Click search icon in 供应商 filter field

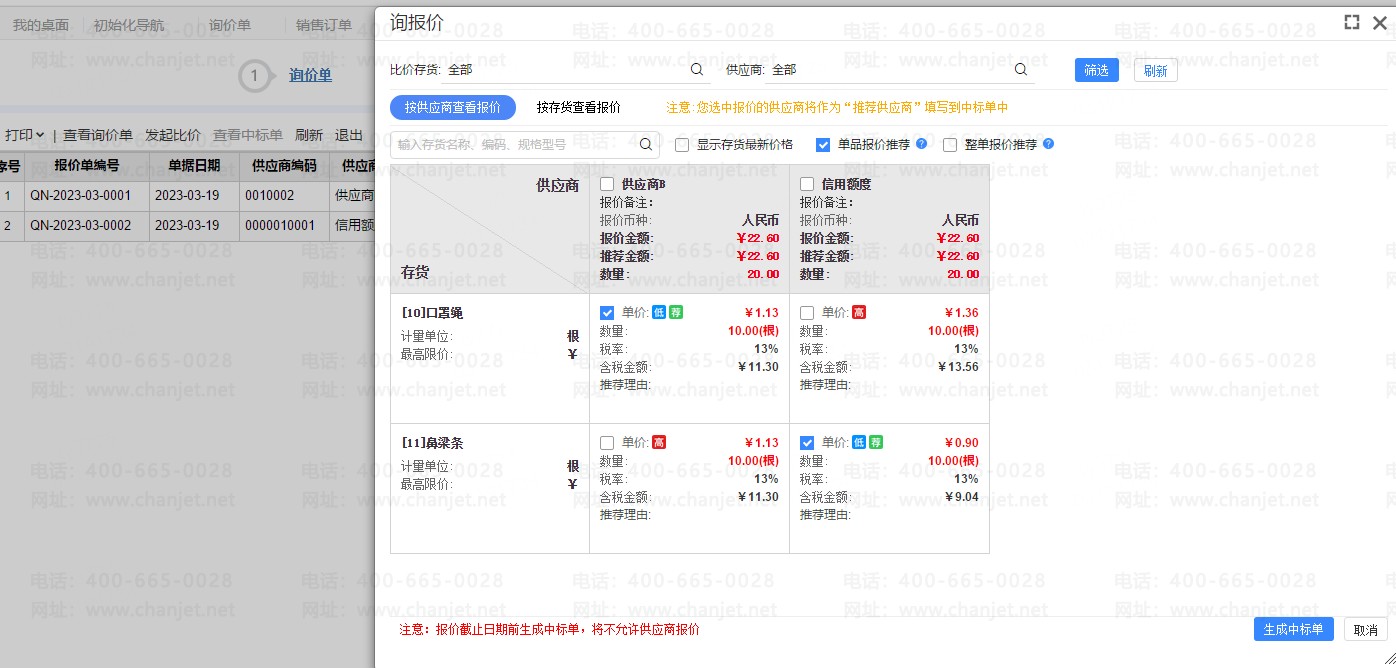coord(1021,70)
